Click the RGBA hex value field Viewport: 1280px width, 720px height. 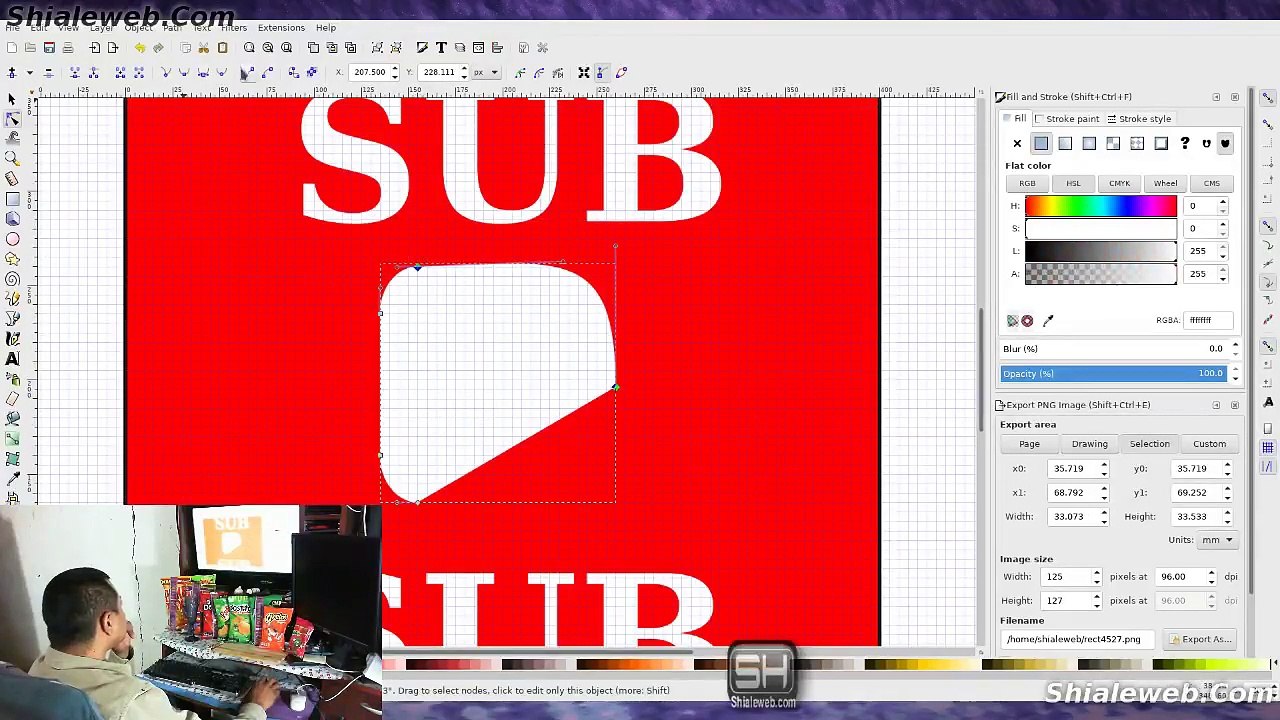1209,320
